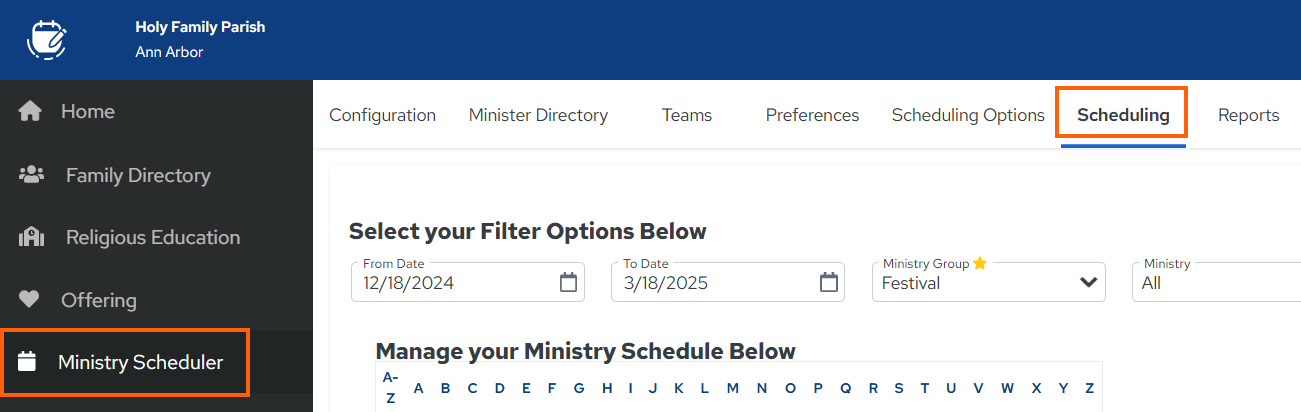Filter ministers by letter M
Viewport: 1301px width, 412px height.
(x=733, y=388)
